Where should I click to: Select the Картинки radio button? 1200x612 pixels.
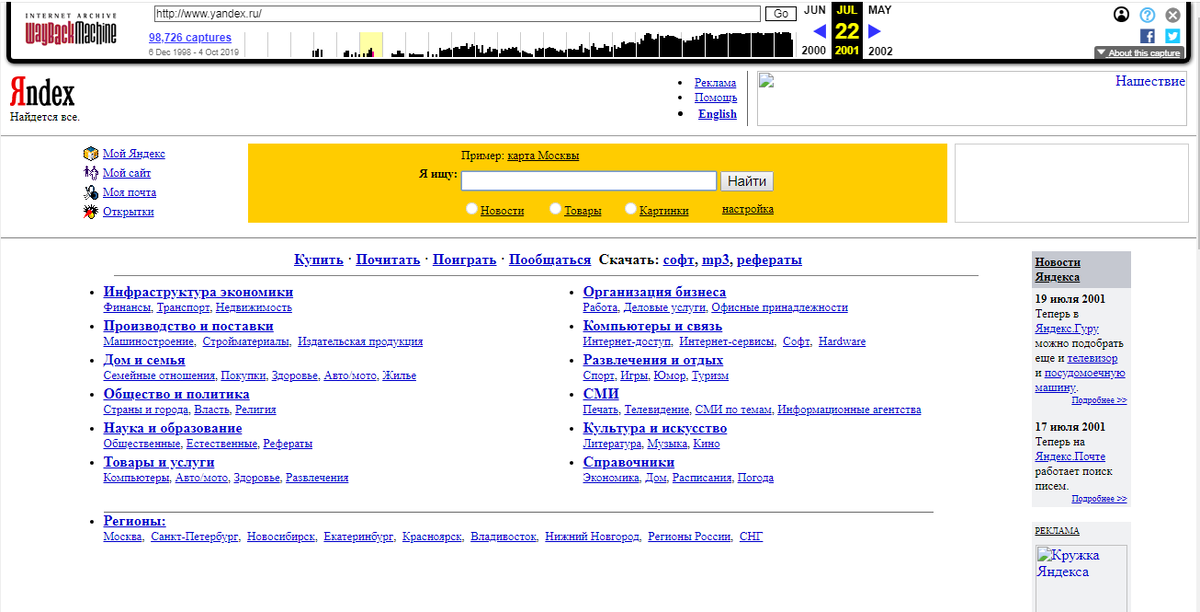coord(631,209)
